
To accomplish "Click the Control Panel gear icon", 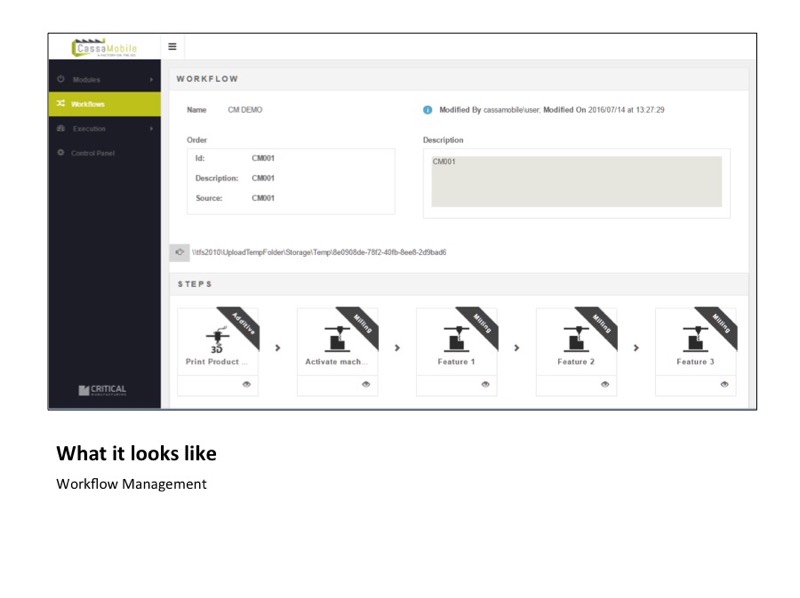I will click(x=61, y=153).
